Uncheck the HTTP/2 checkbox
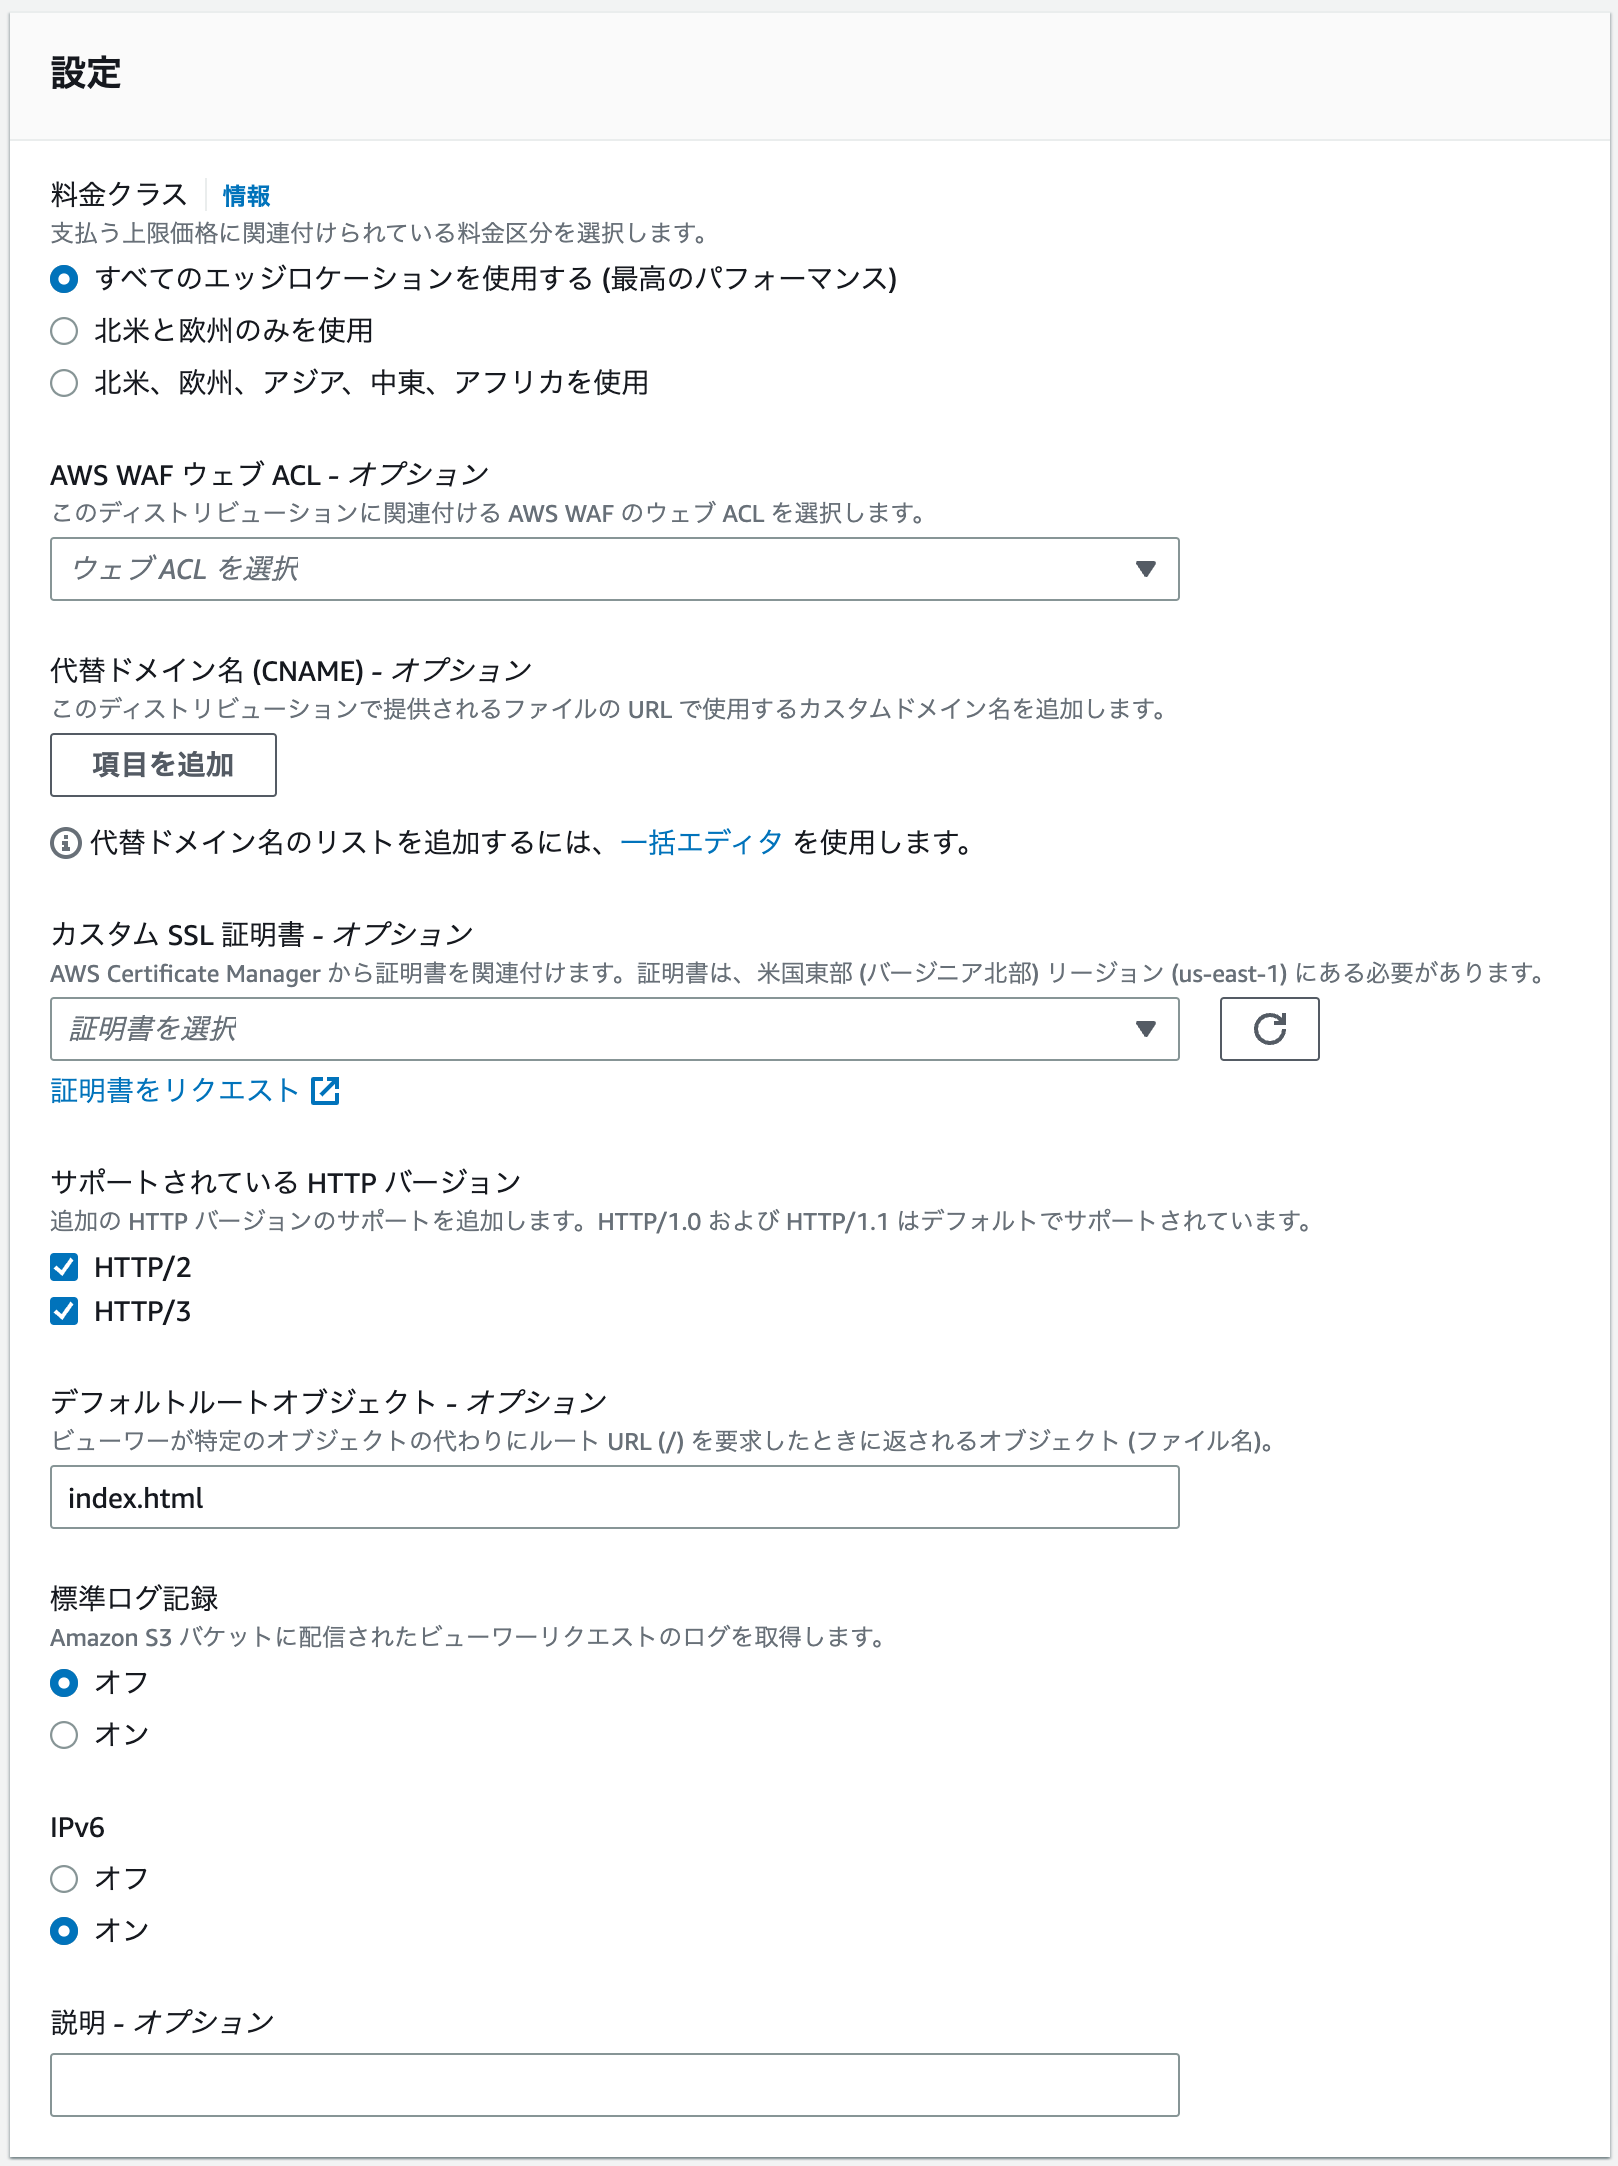The height and width of the screenshot is (2166, 1618). tap(64, 1267)
